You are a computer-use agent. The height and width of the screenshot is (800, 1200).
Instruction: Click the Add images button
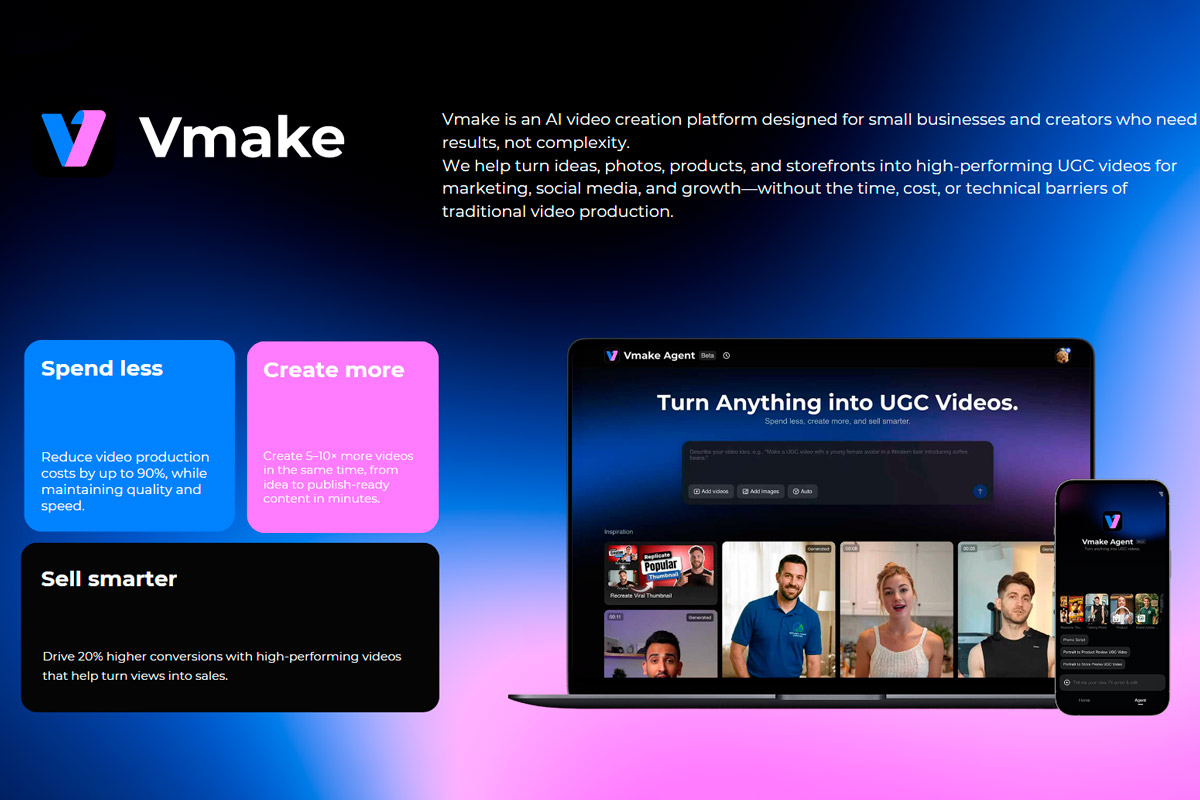(x=762, y=491)
